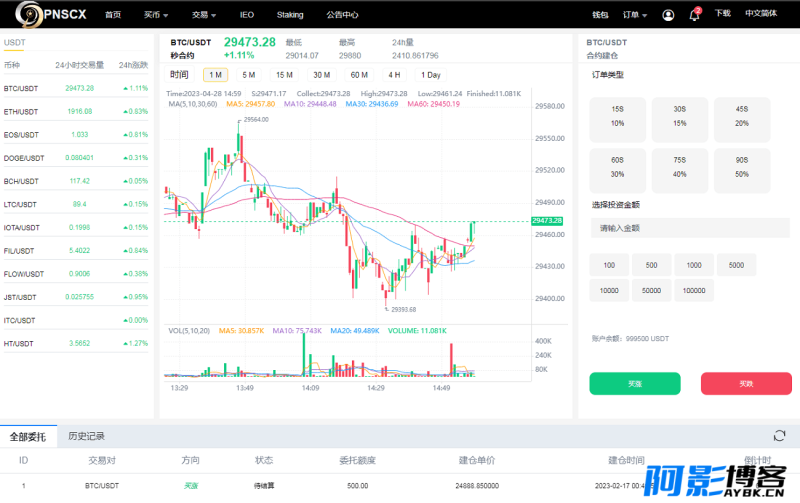800x503 pixels.
Task: Open the user account icon
Action: point(668,15)
